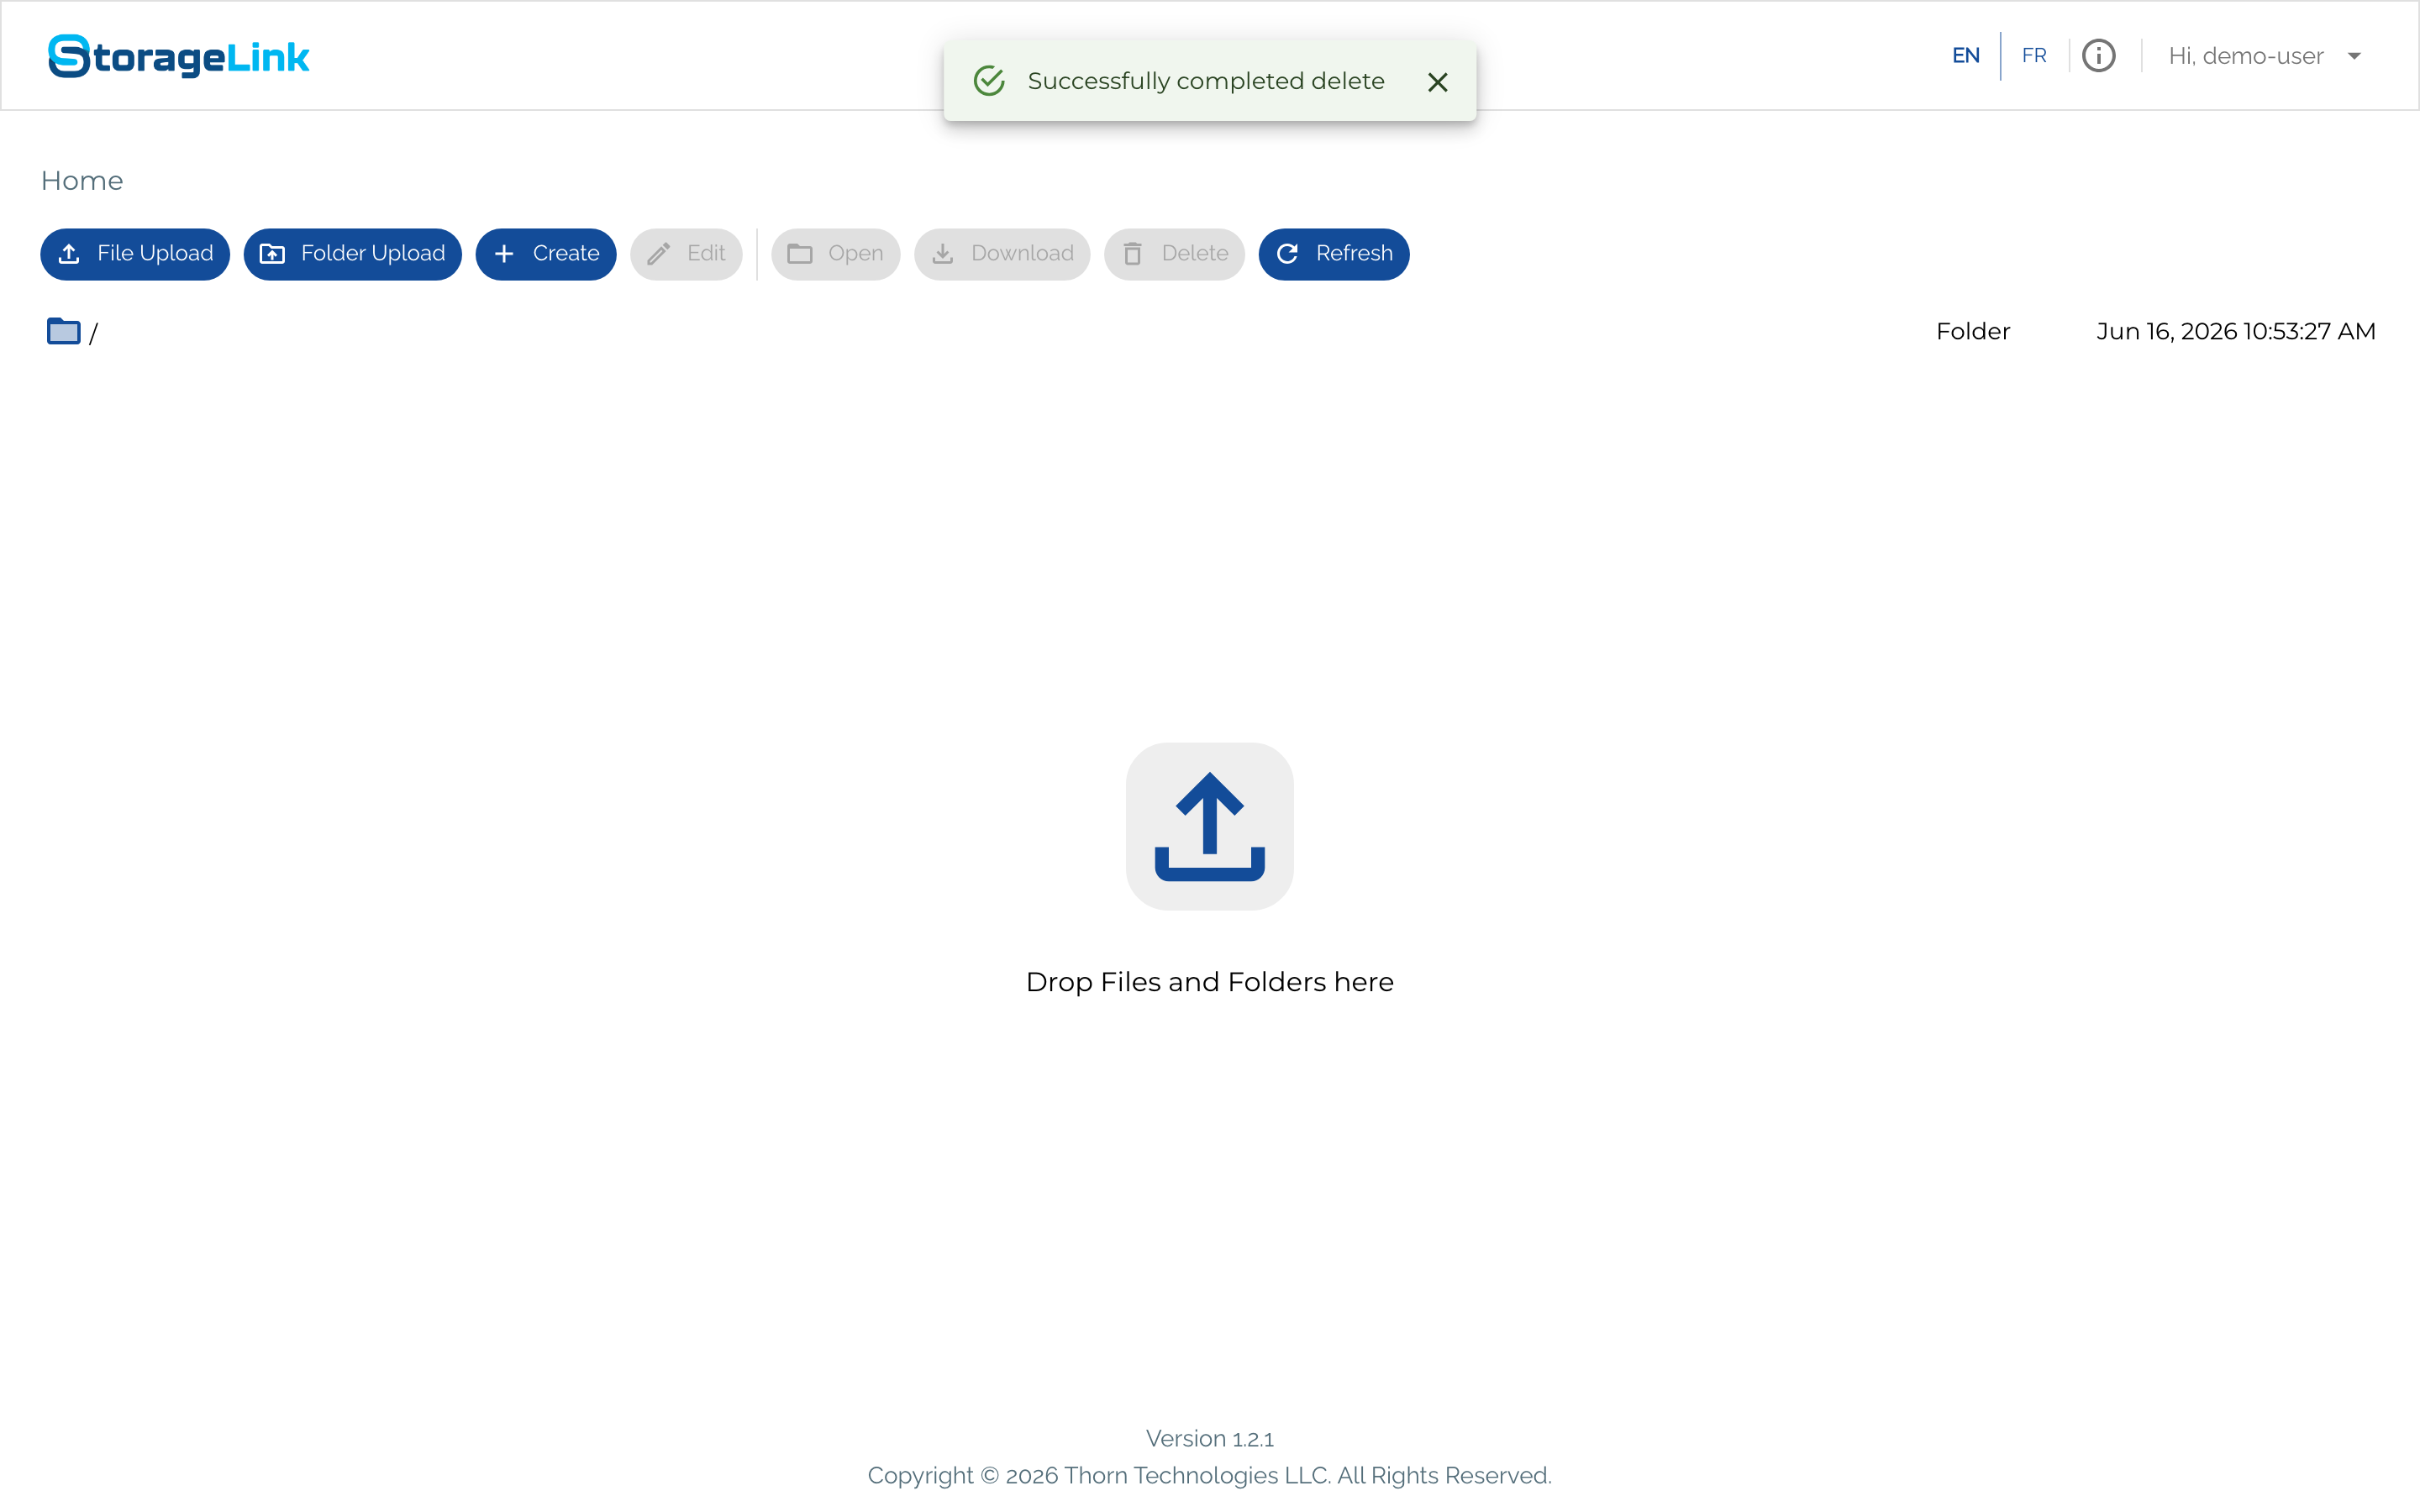The image size is (2420, 1512).
Task: Select the EN language option
Action: coord(1966,56)
